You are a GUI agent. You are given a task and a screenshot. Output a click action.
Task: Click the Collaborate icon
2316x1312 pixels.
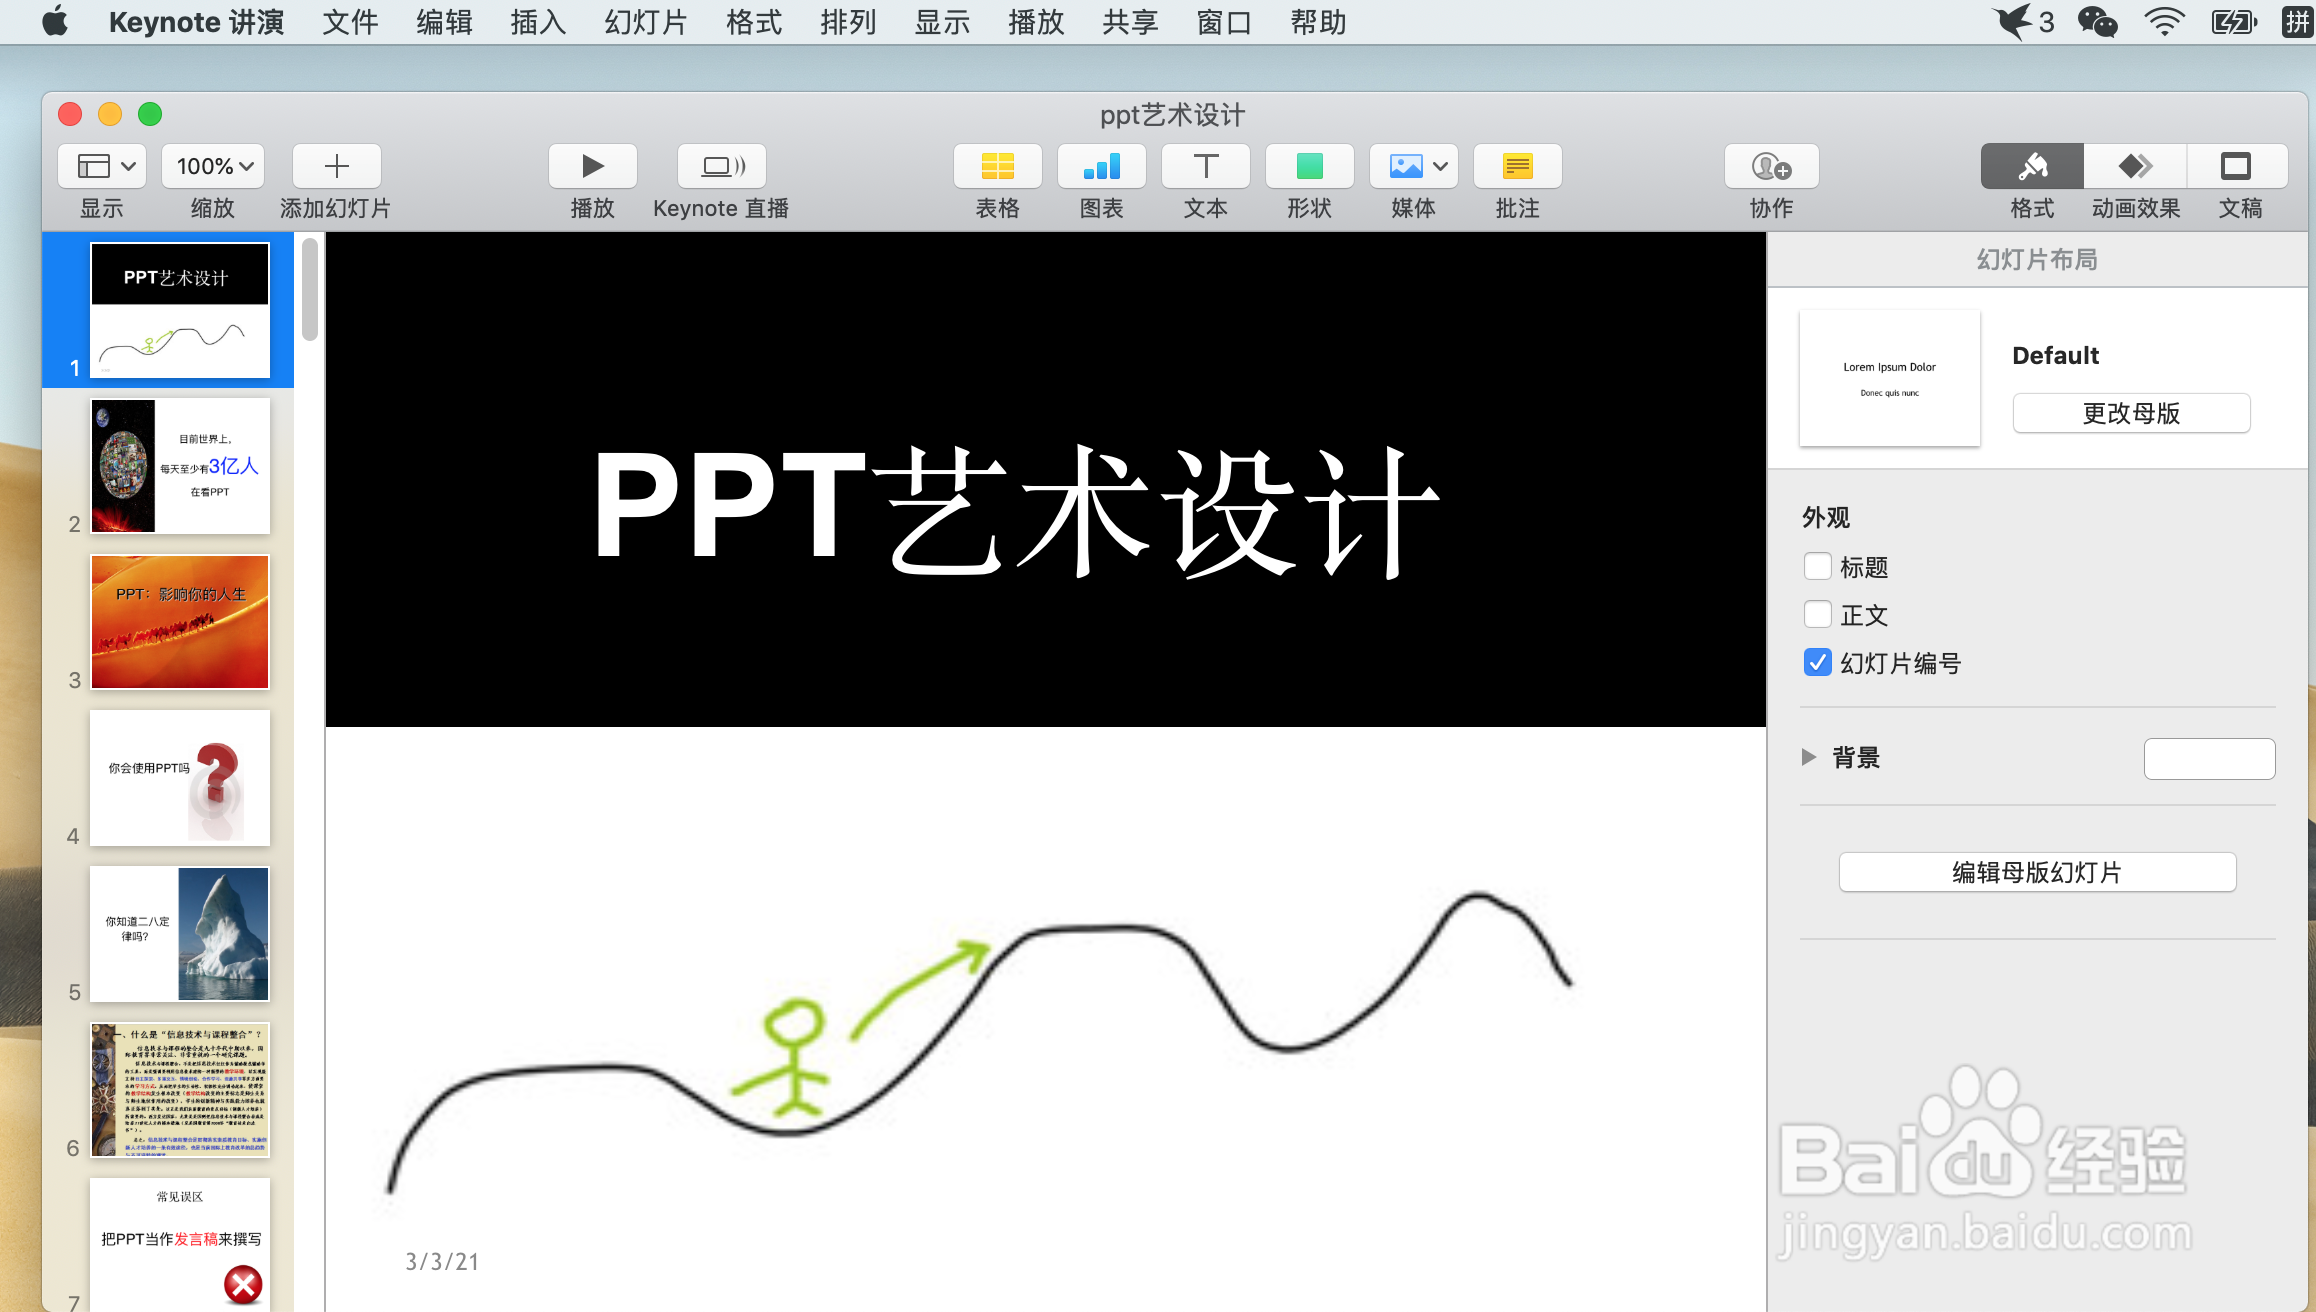[x=1771, y=166]
